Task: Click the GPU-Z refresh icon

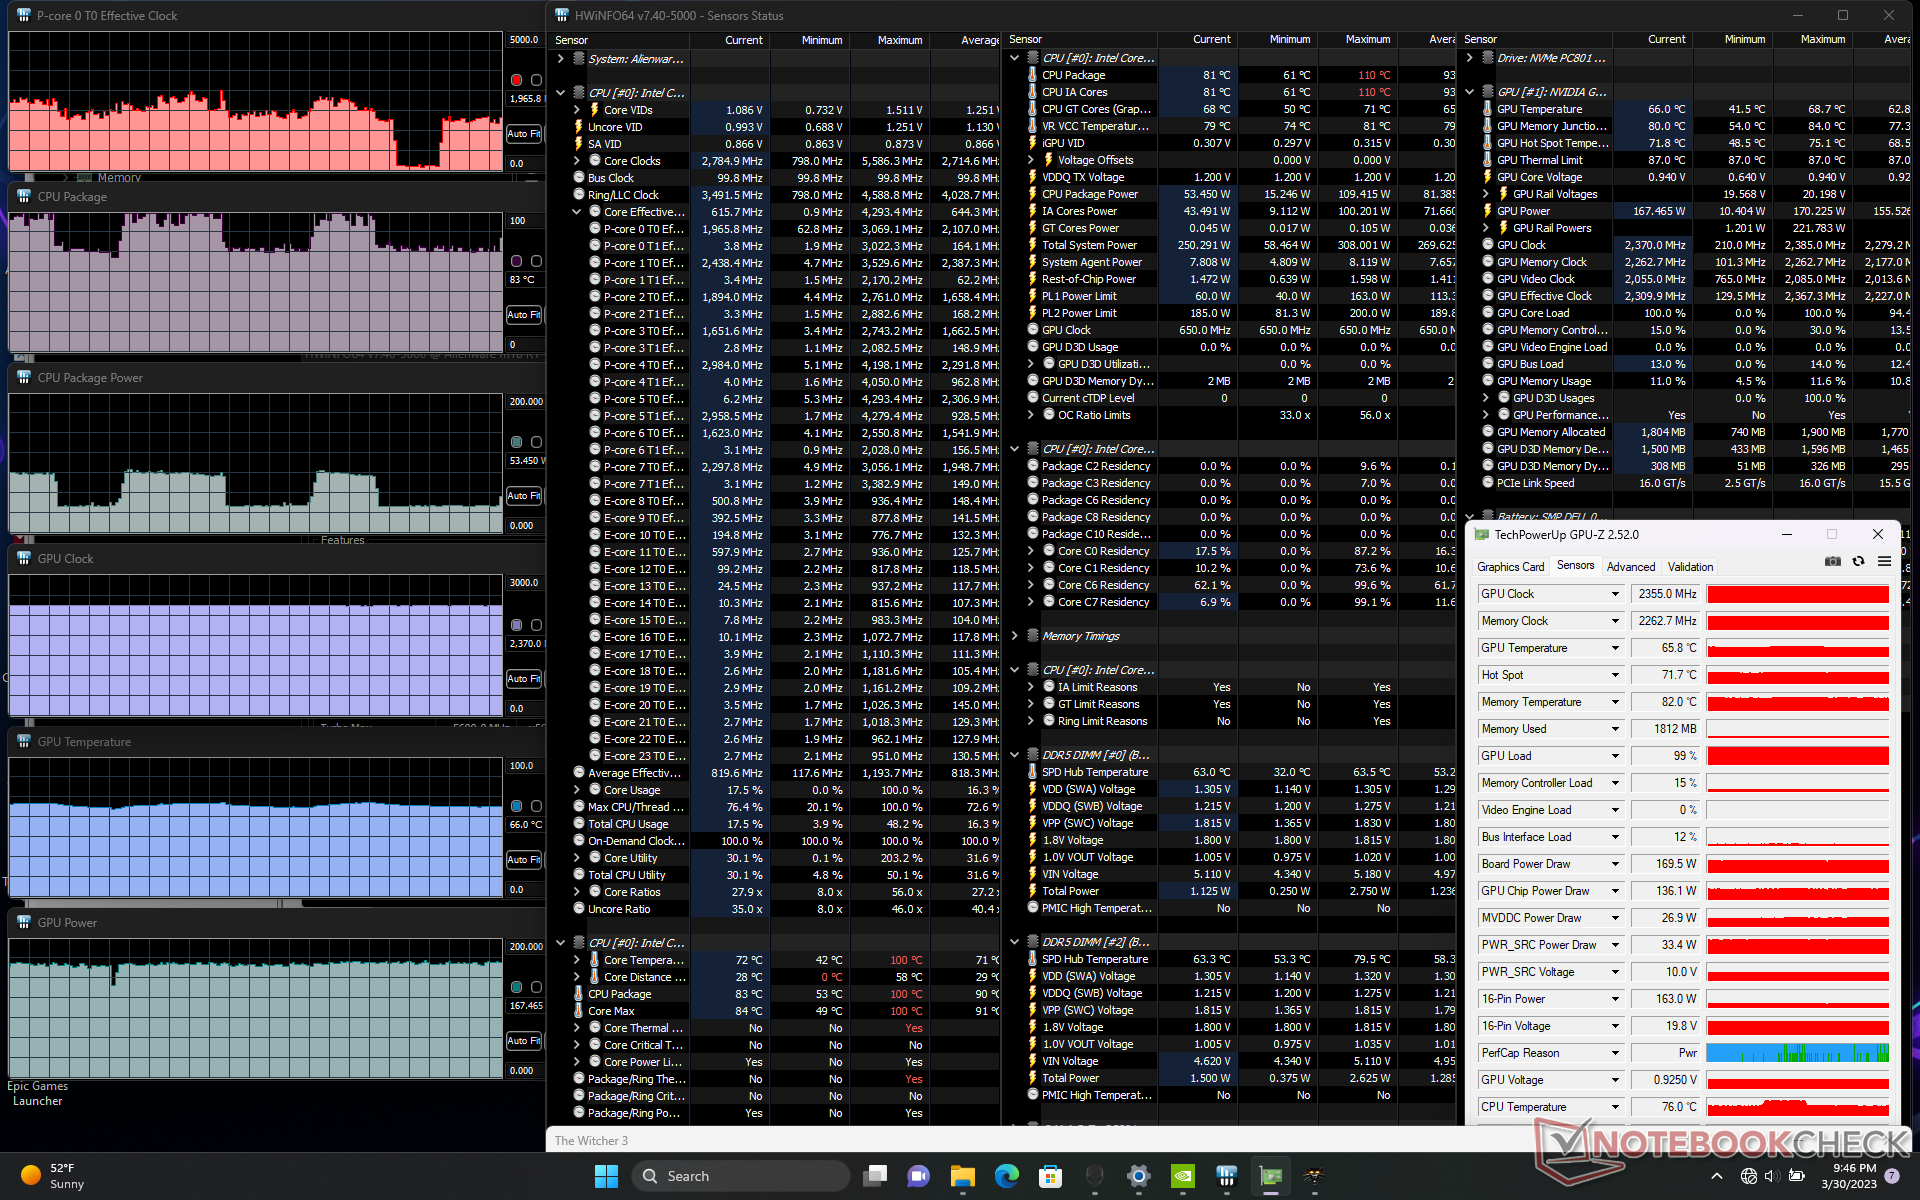Action: 1858,562
